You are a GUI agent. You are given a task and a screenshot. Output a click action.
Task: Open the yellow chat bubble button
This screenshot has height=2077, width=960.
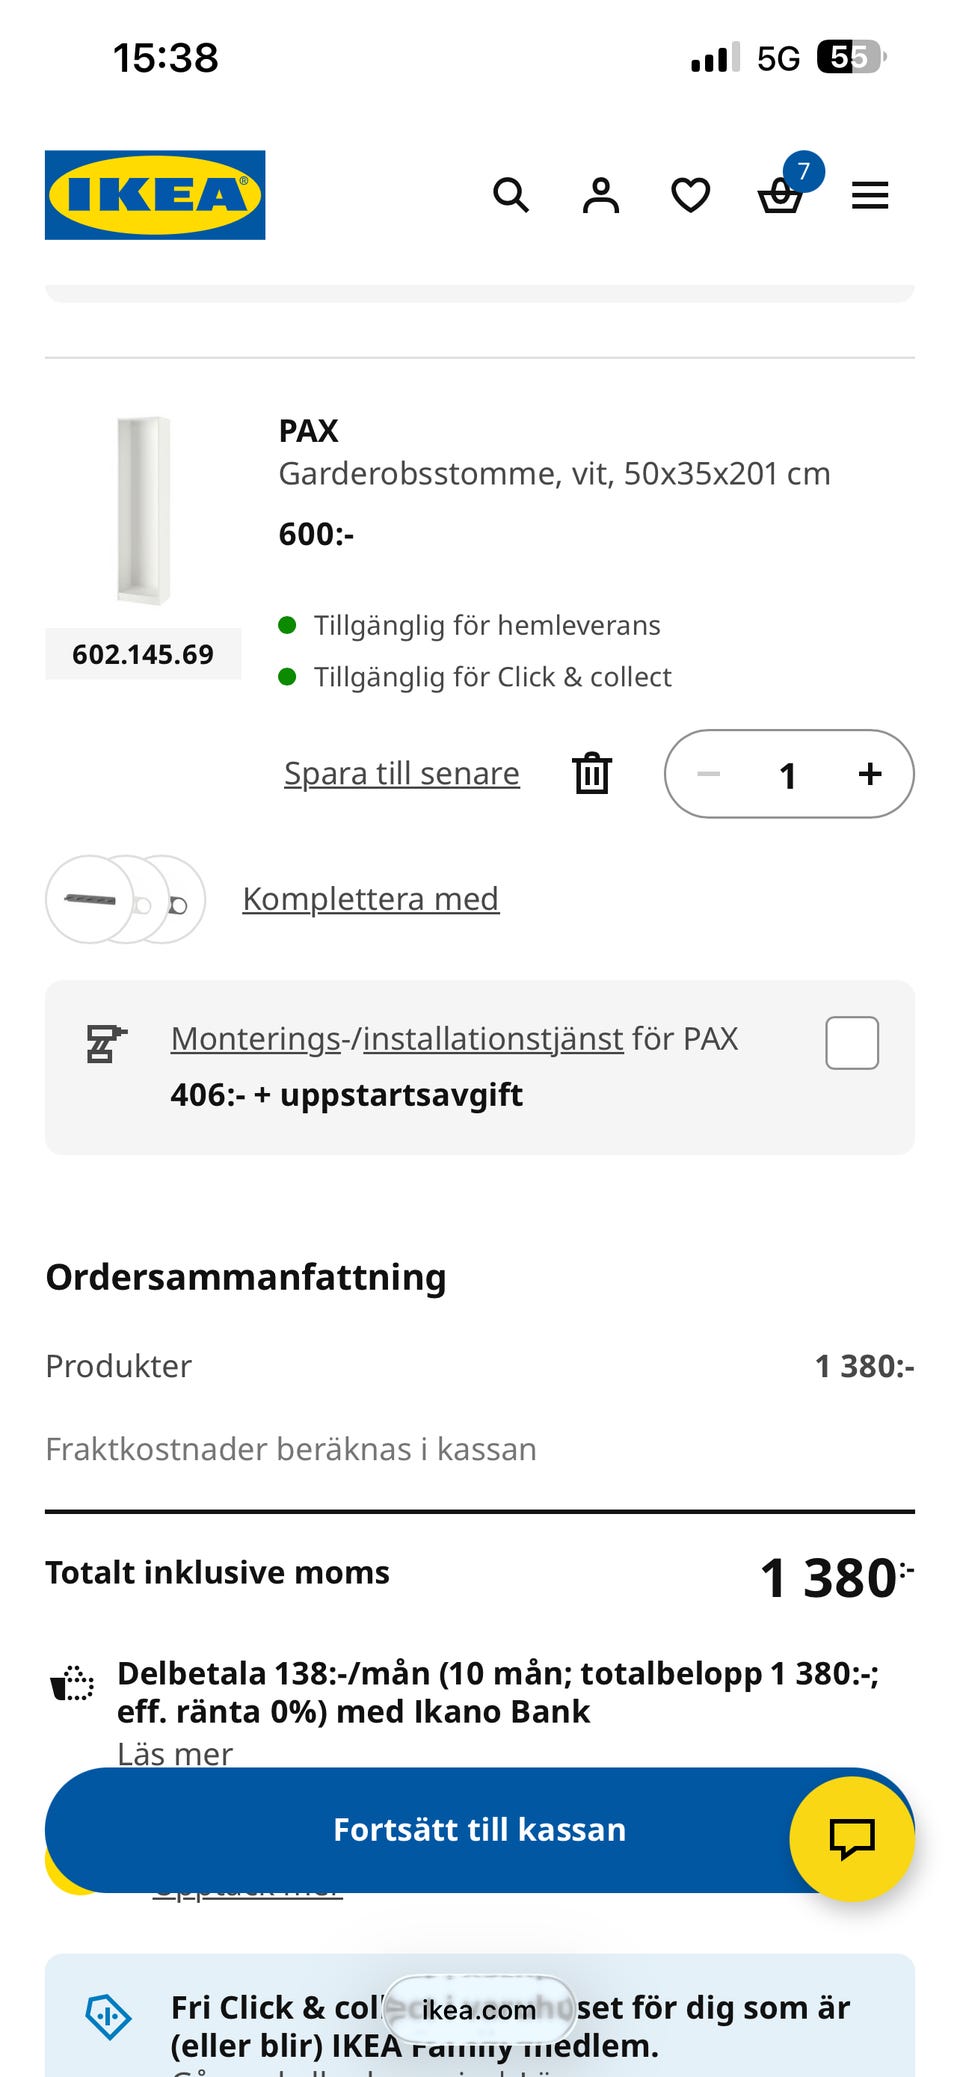(851, 1838)
